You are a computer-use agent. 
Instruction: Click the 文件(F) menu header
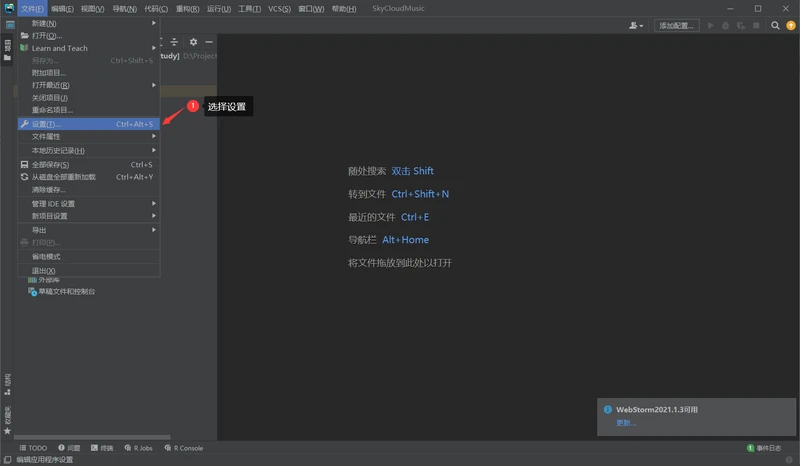[x=33, y=9]
